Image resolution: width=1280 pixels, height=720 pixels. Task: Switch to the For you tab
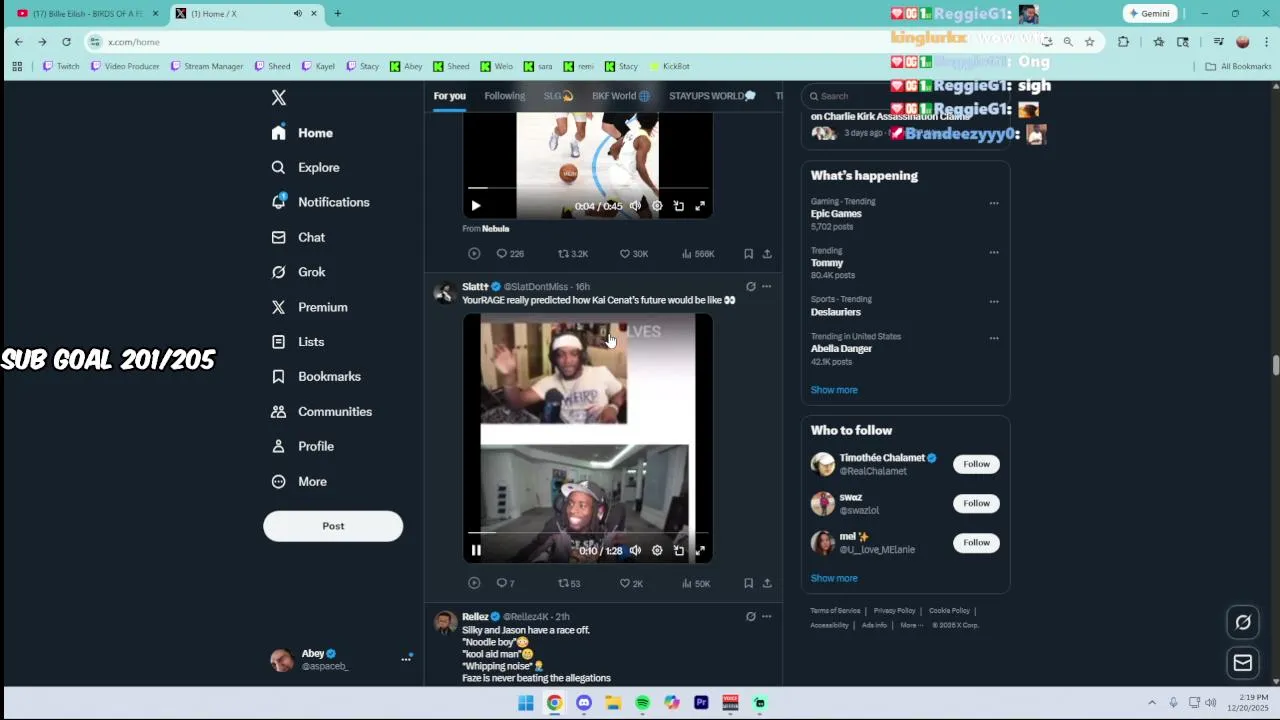[x=450, y=96]
